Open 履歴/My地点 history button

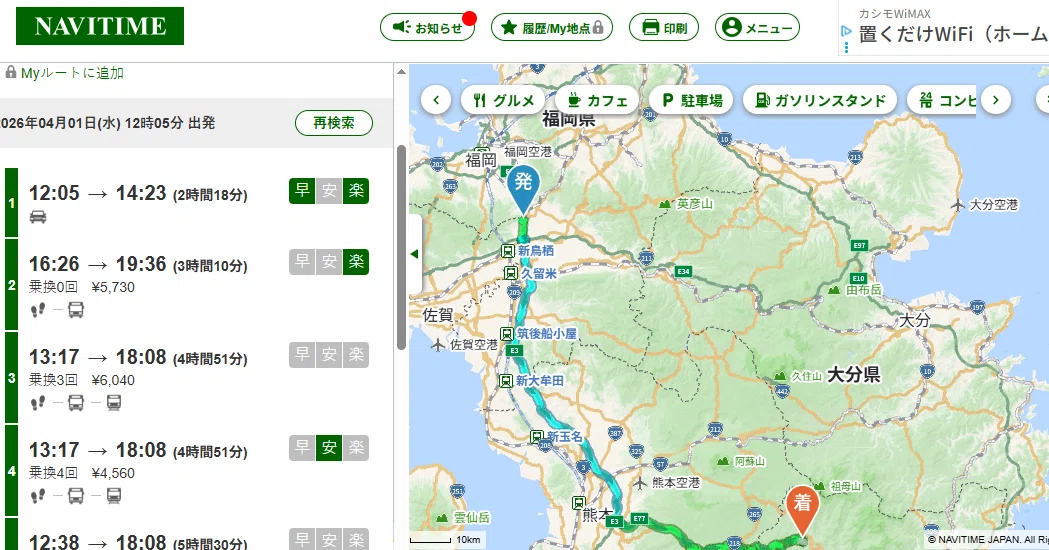552,27
